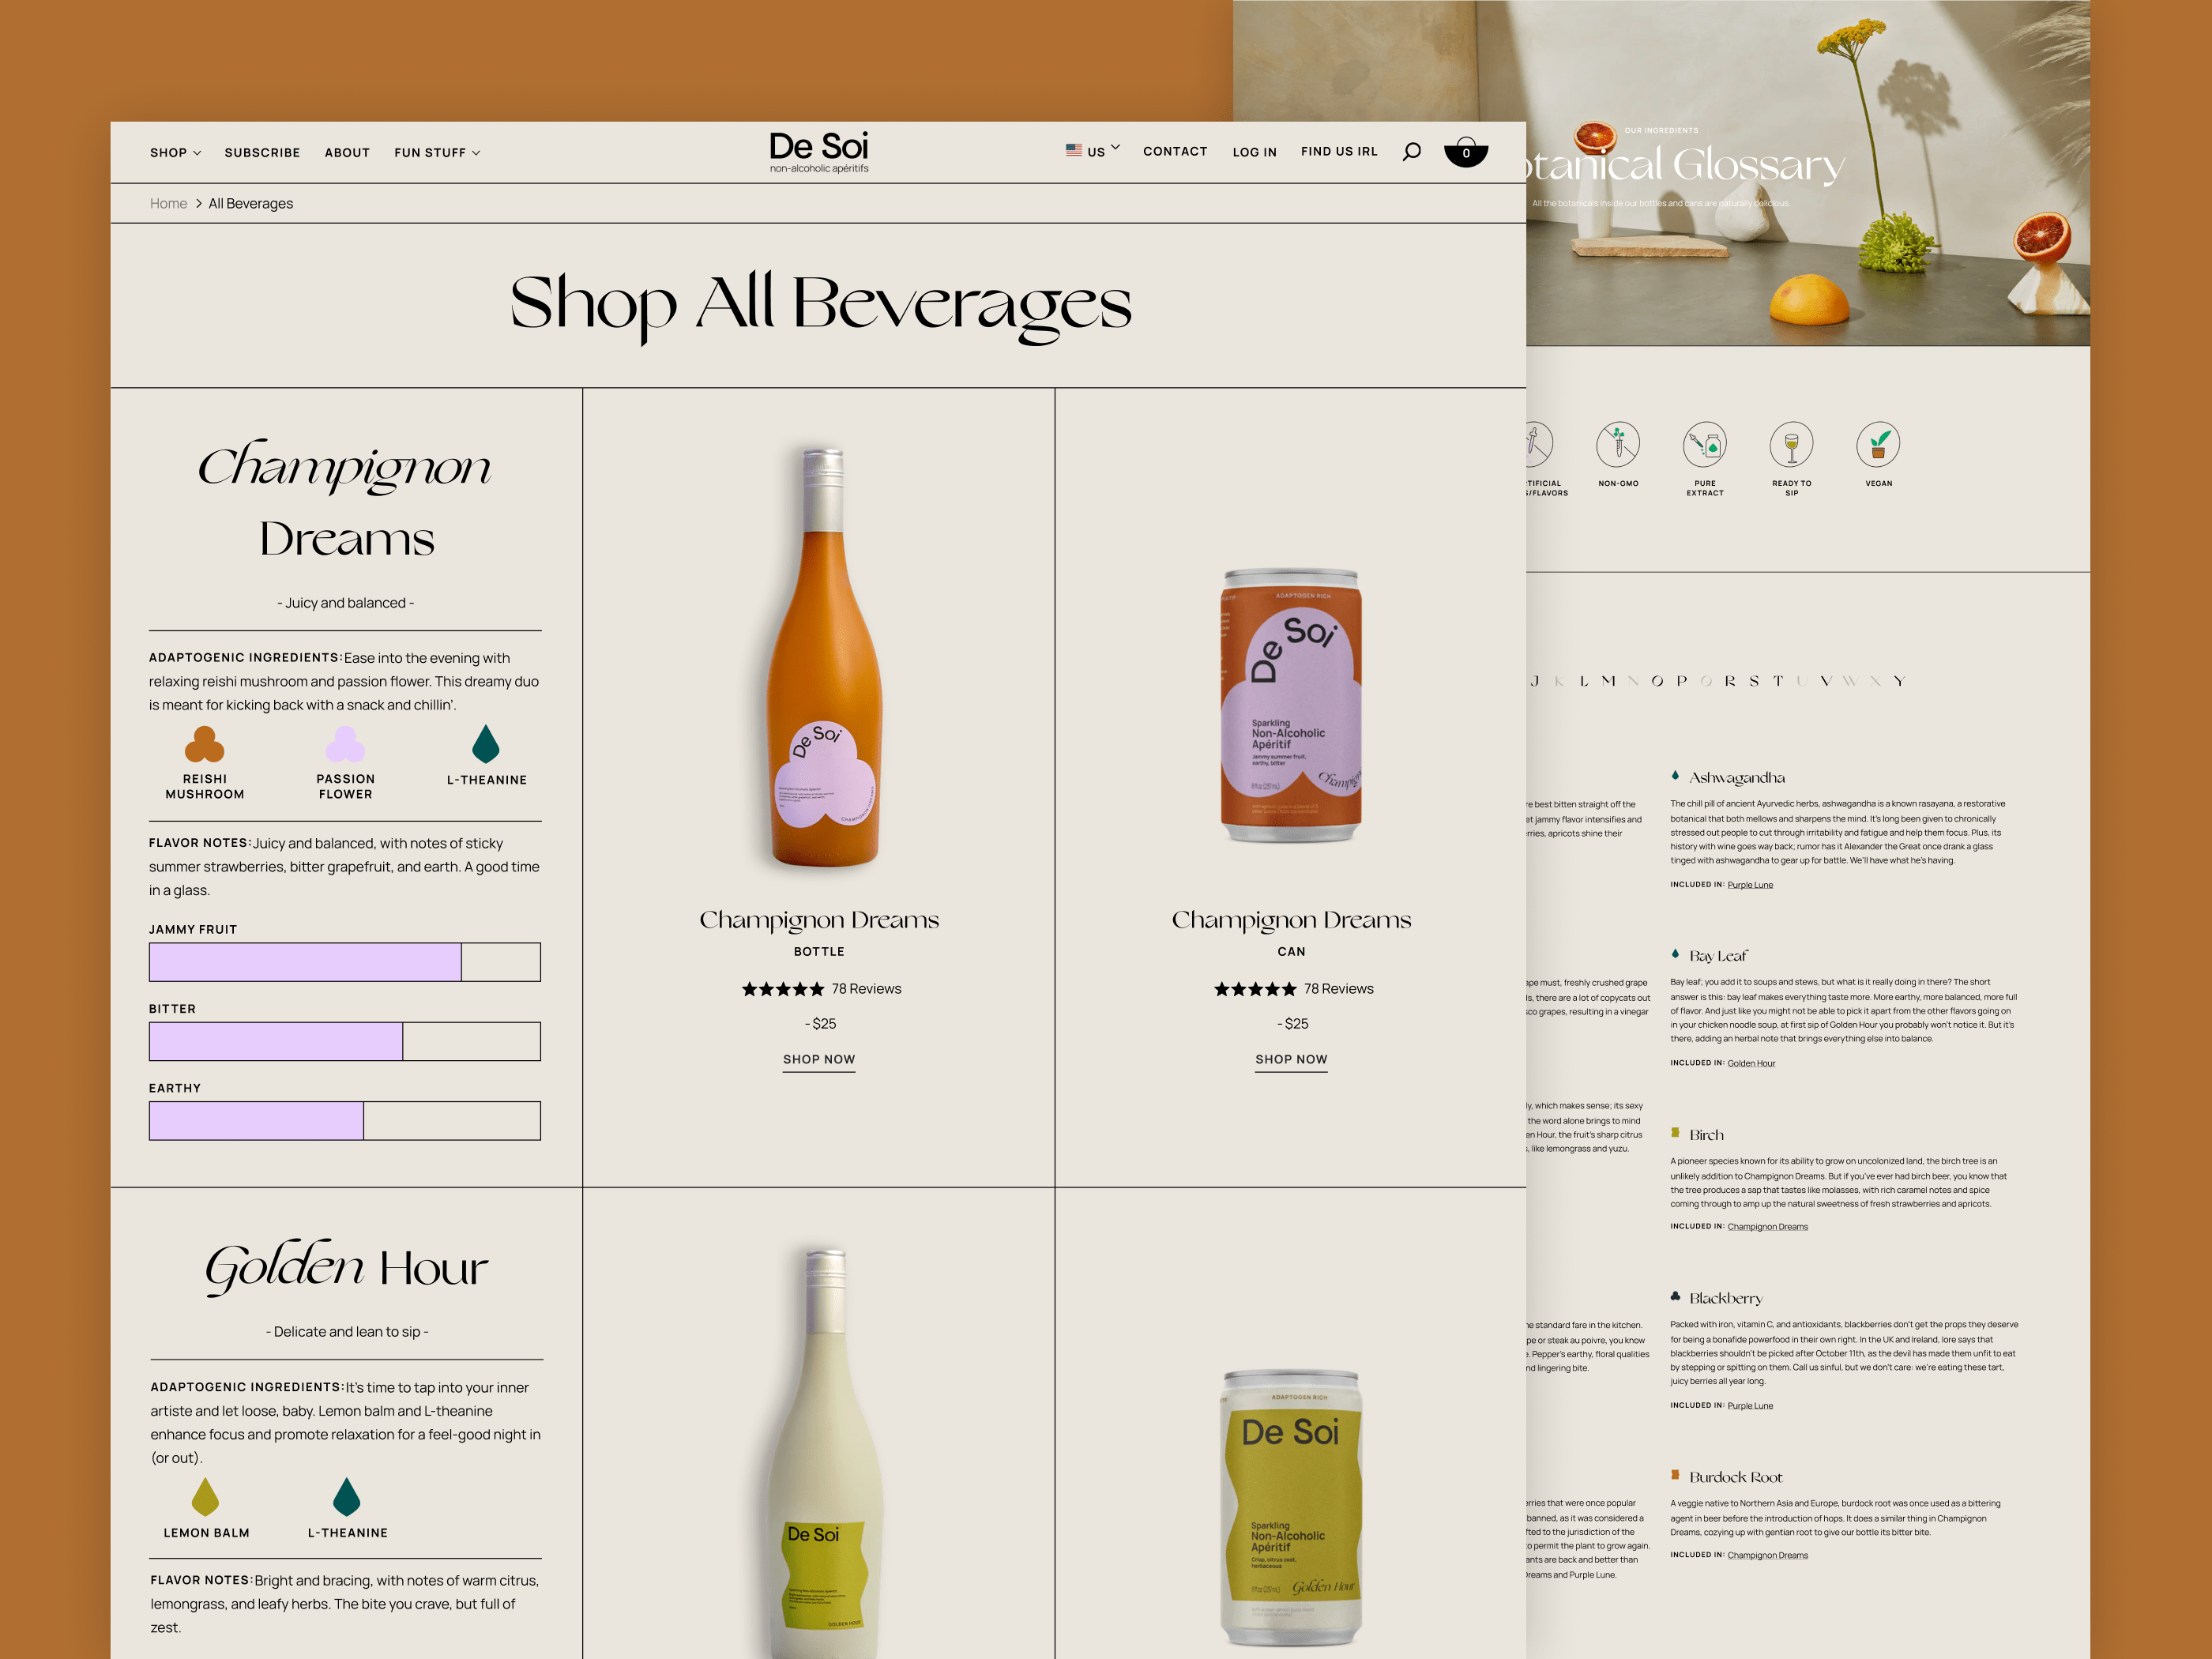Click the Pure Extract bottle icon
The height and width of the screenshot is (1659, 2212).
(1704, 444)
